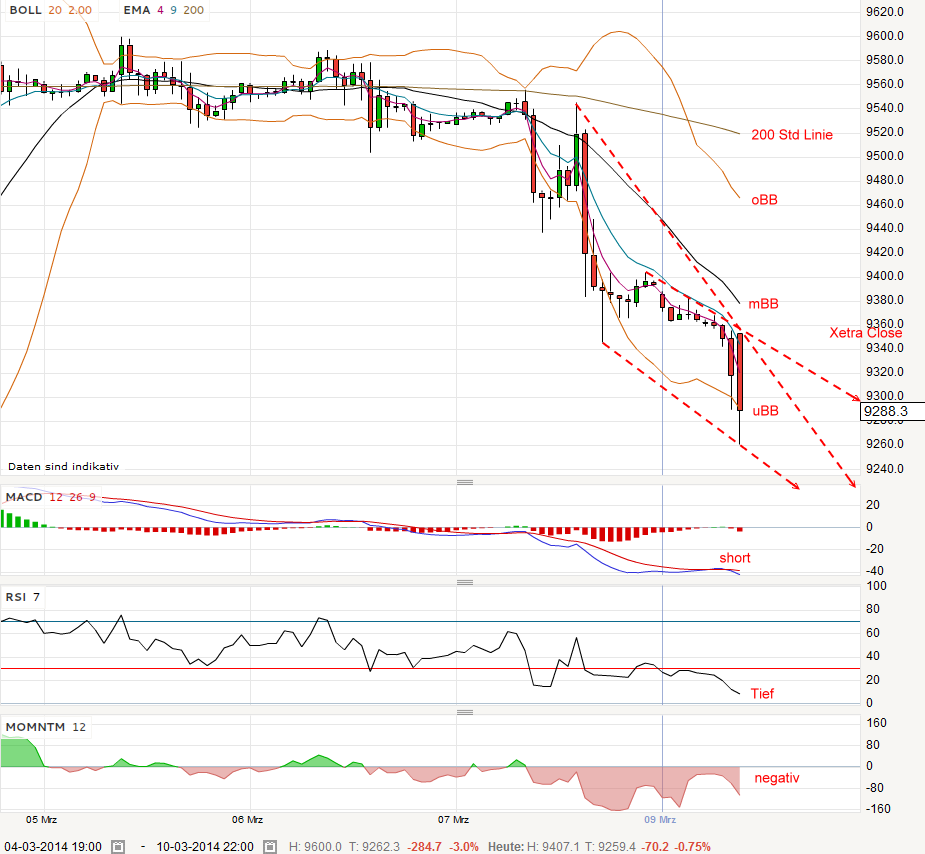This screenshot has height=854, width=925.
Task: Click the start date field 04-03-2014 19:00
Action: (x=53, y=847)
